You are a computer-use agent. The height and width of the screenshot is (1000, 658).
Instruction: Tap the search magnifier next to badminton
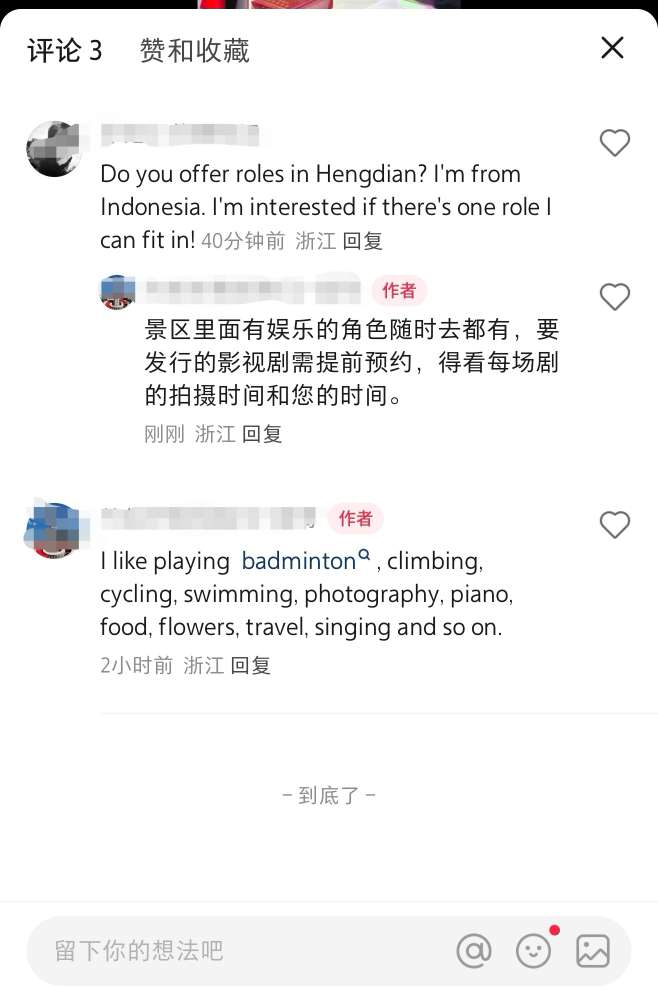pos(364,555)
